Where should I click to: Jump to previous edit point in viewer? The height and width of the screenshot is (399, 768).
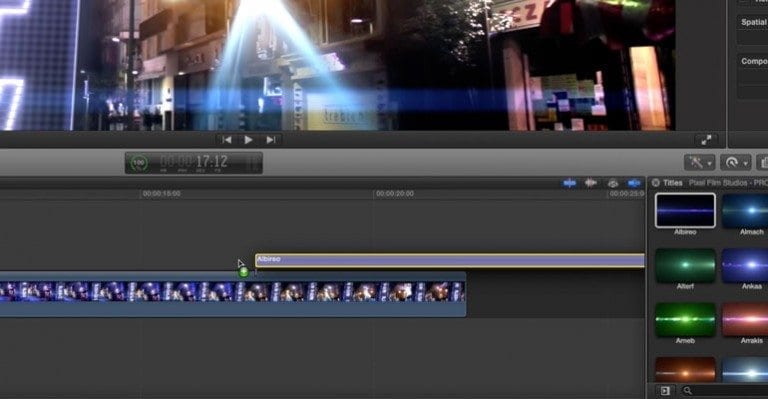227,140
